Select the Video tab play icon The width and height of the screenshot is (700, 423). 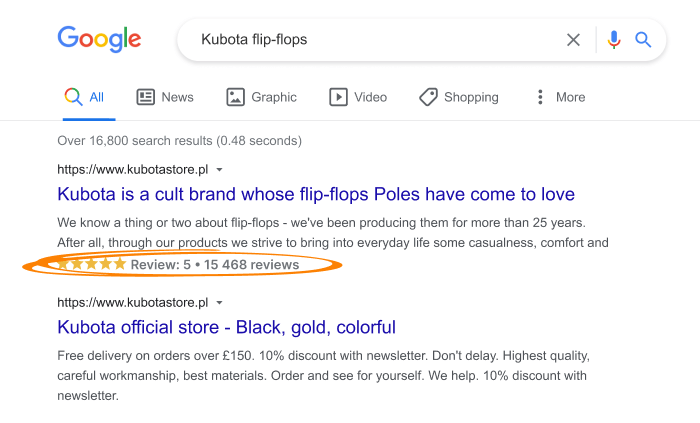click(338, 97)
